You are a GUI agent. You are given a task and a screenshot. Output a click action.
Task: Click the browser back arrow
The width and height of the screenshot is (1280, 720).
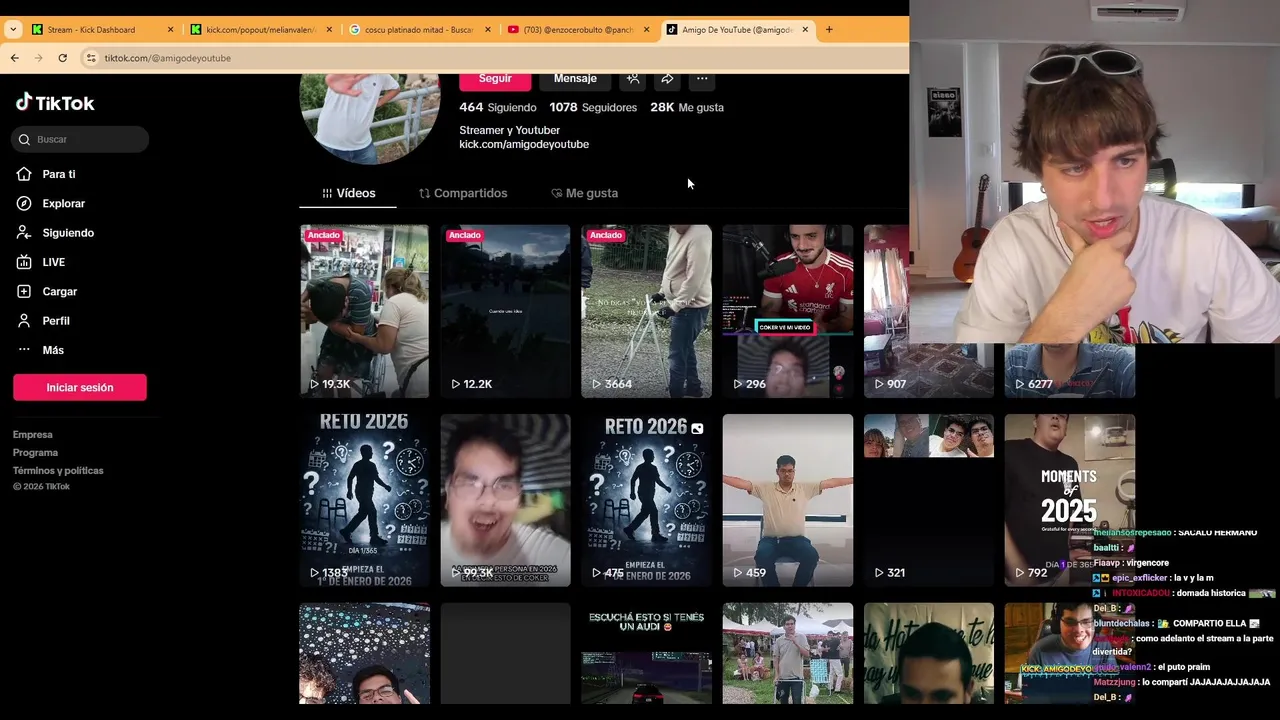pyautogui.click(x=14, y=58)
